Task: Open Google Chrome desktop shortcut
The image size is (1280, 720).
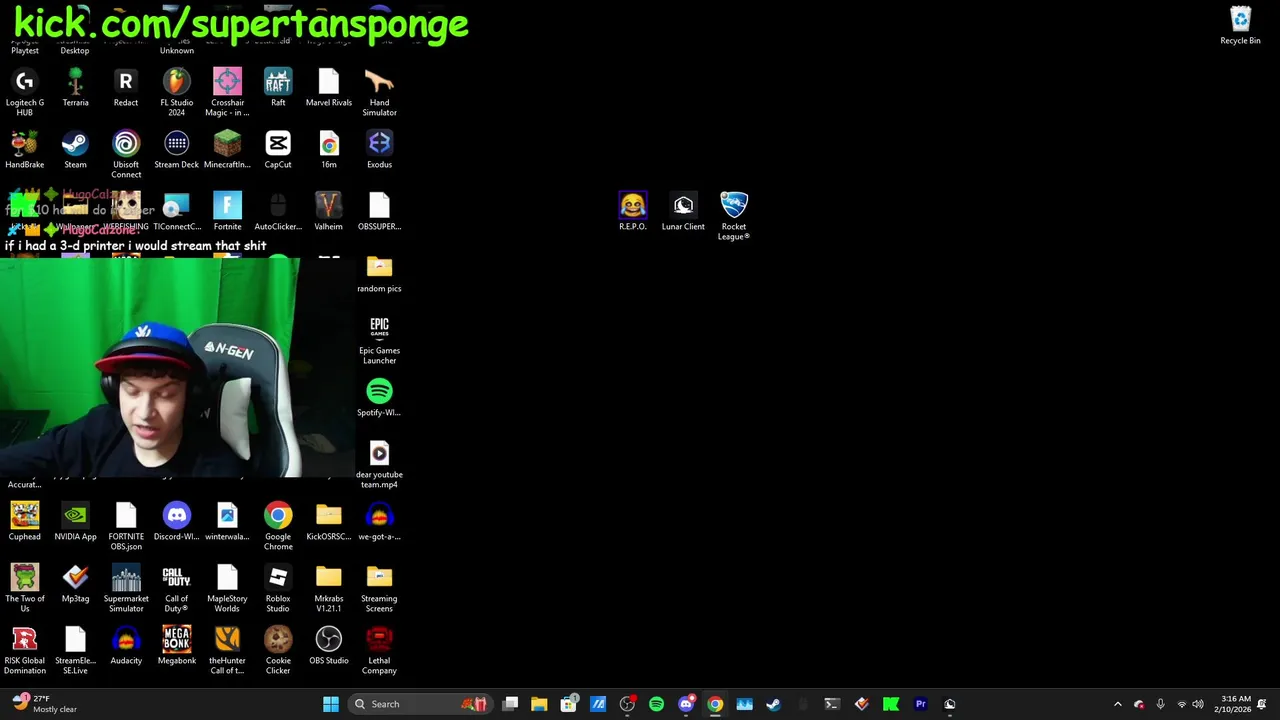Action: point(278,527)
